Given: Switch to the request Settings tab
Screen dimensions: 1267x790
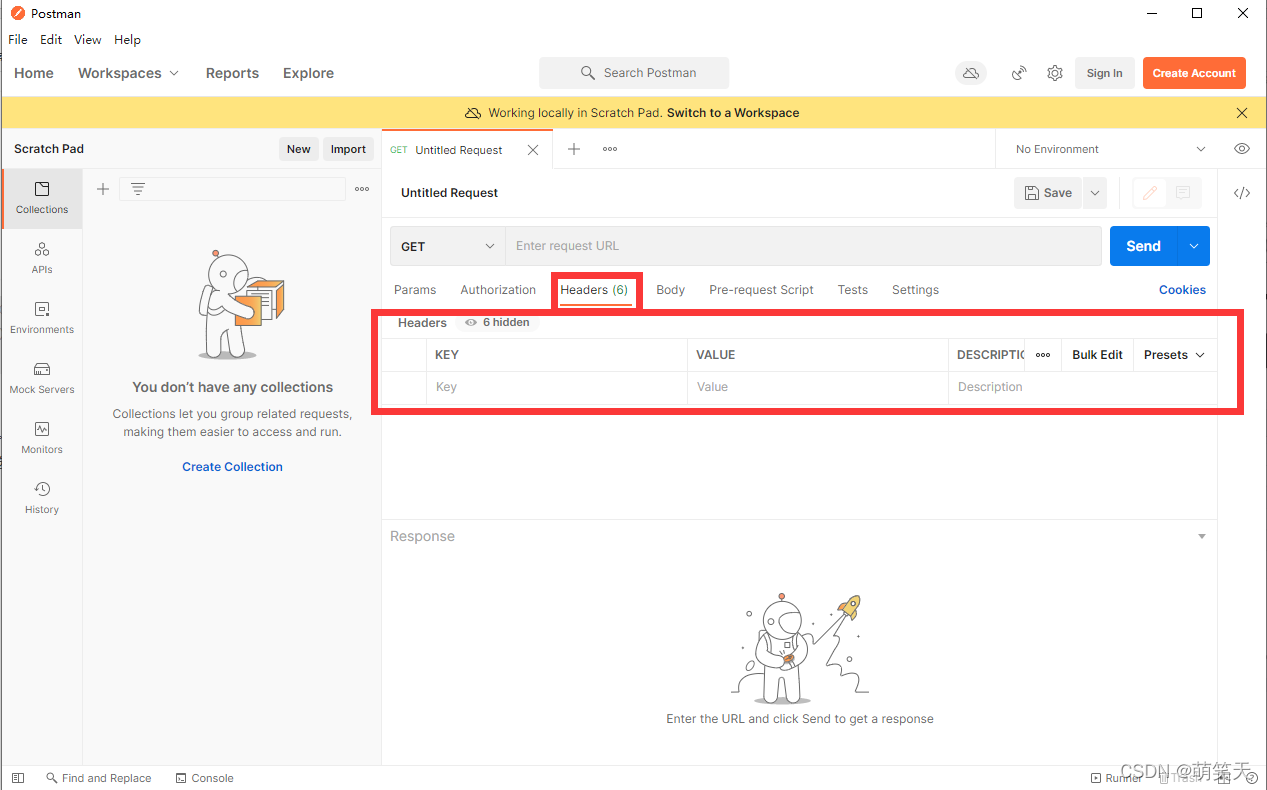Looking at the screenshot, I should pos(915,290).
